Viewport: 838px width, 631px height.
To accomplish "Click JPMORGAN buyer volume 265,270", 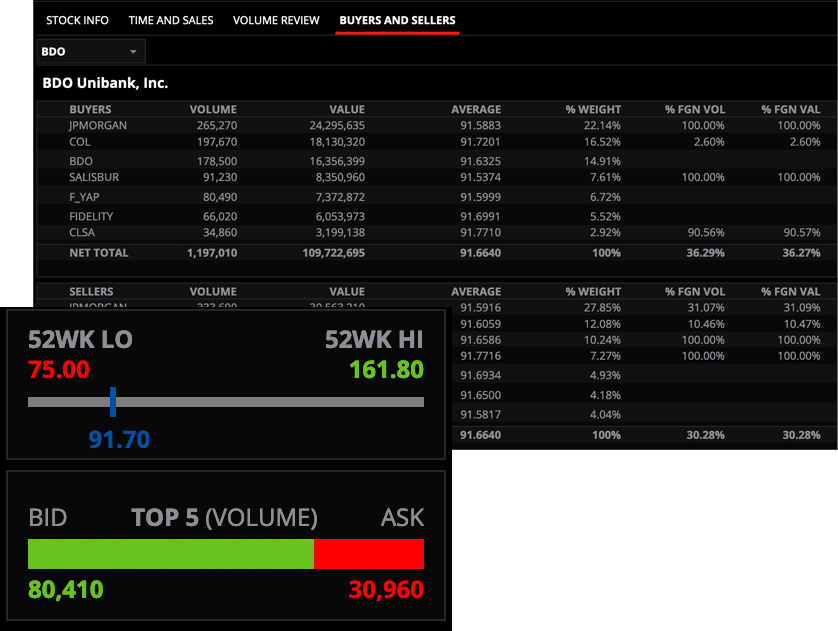I will click(x=217, y=126).
